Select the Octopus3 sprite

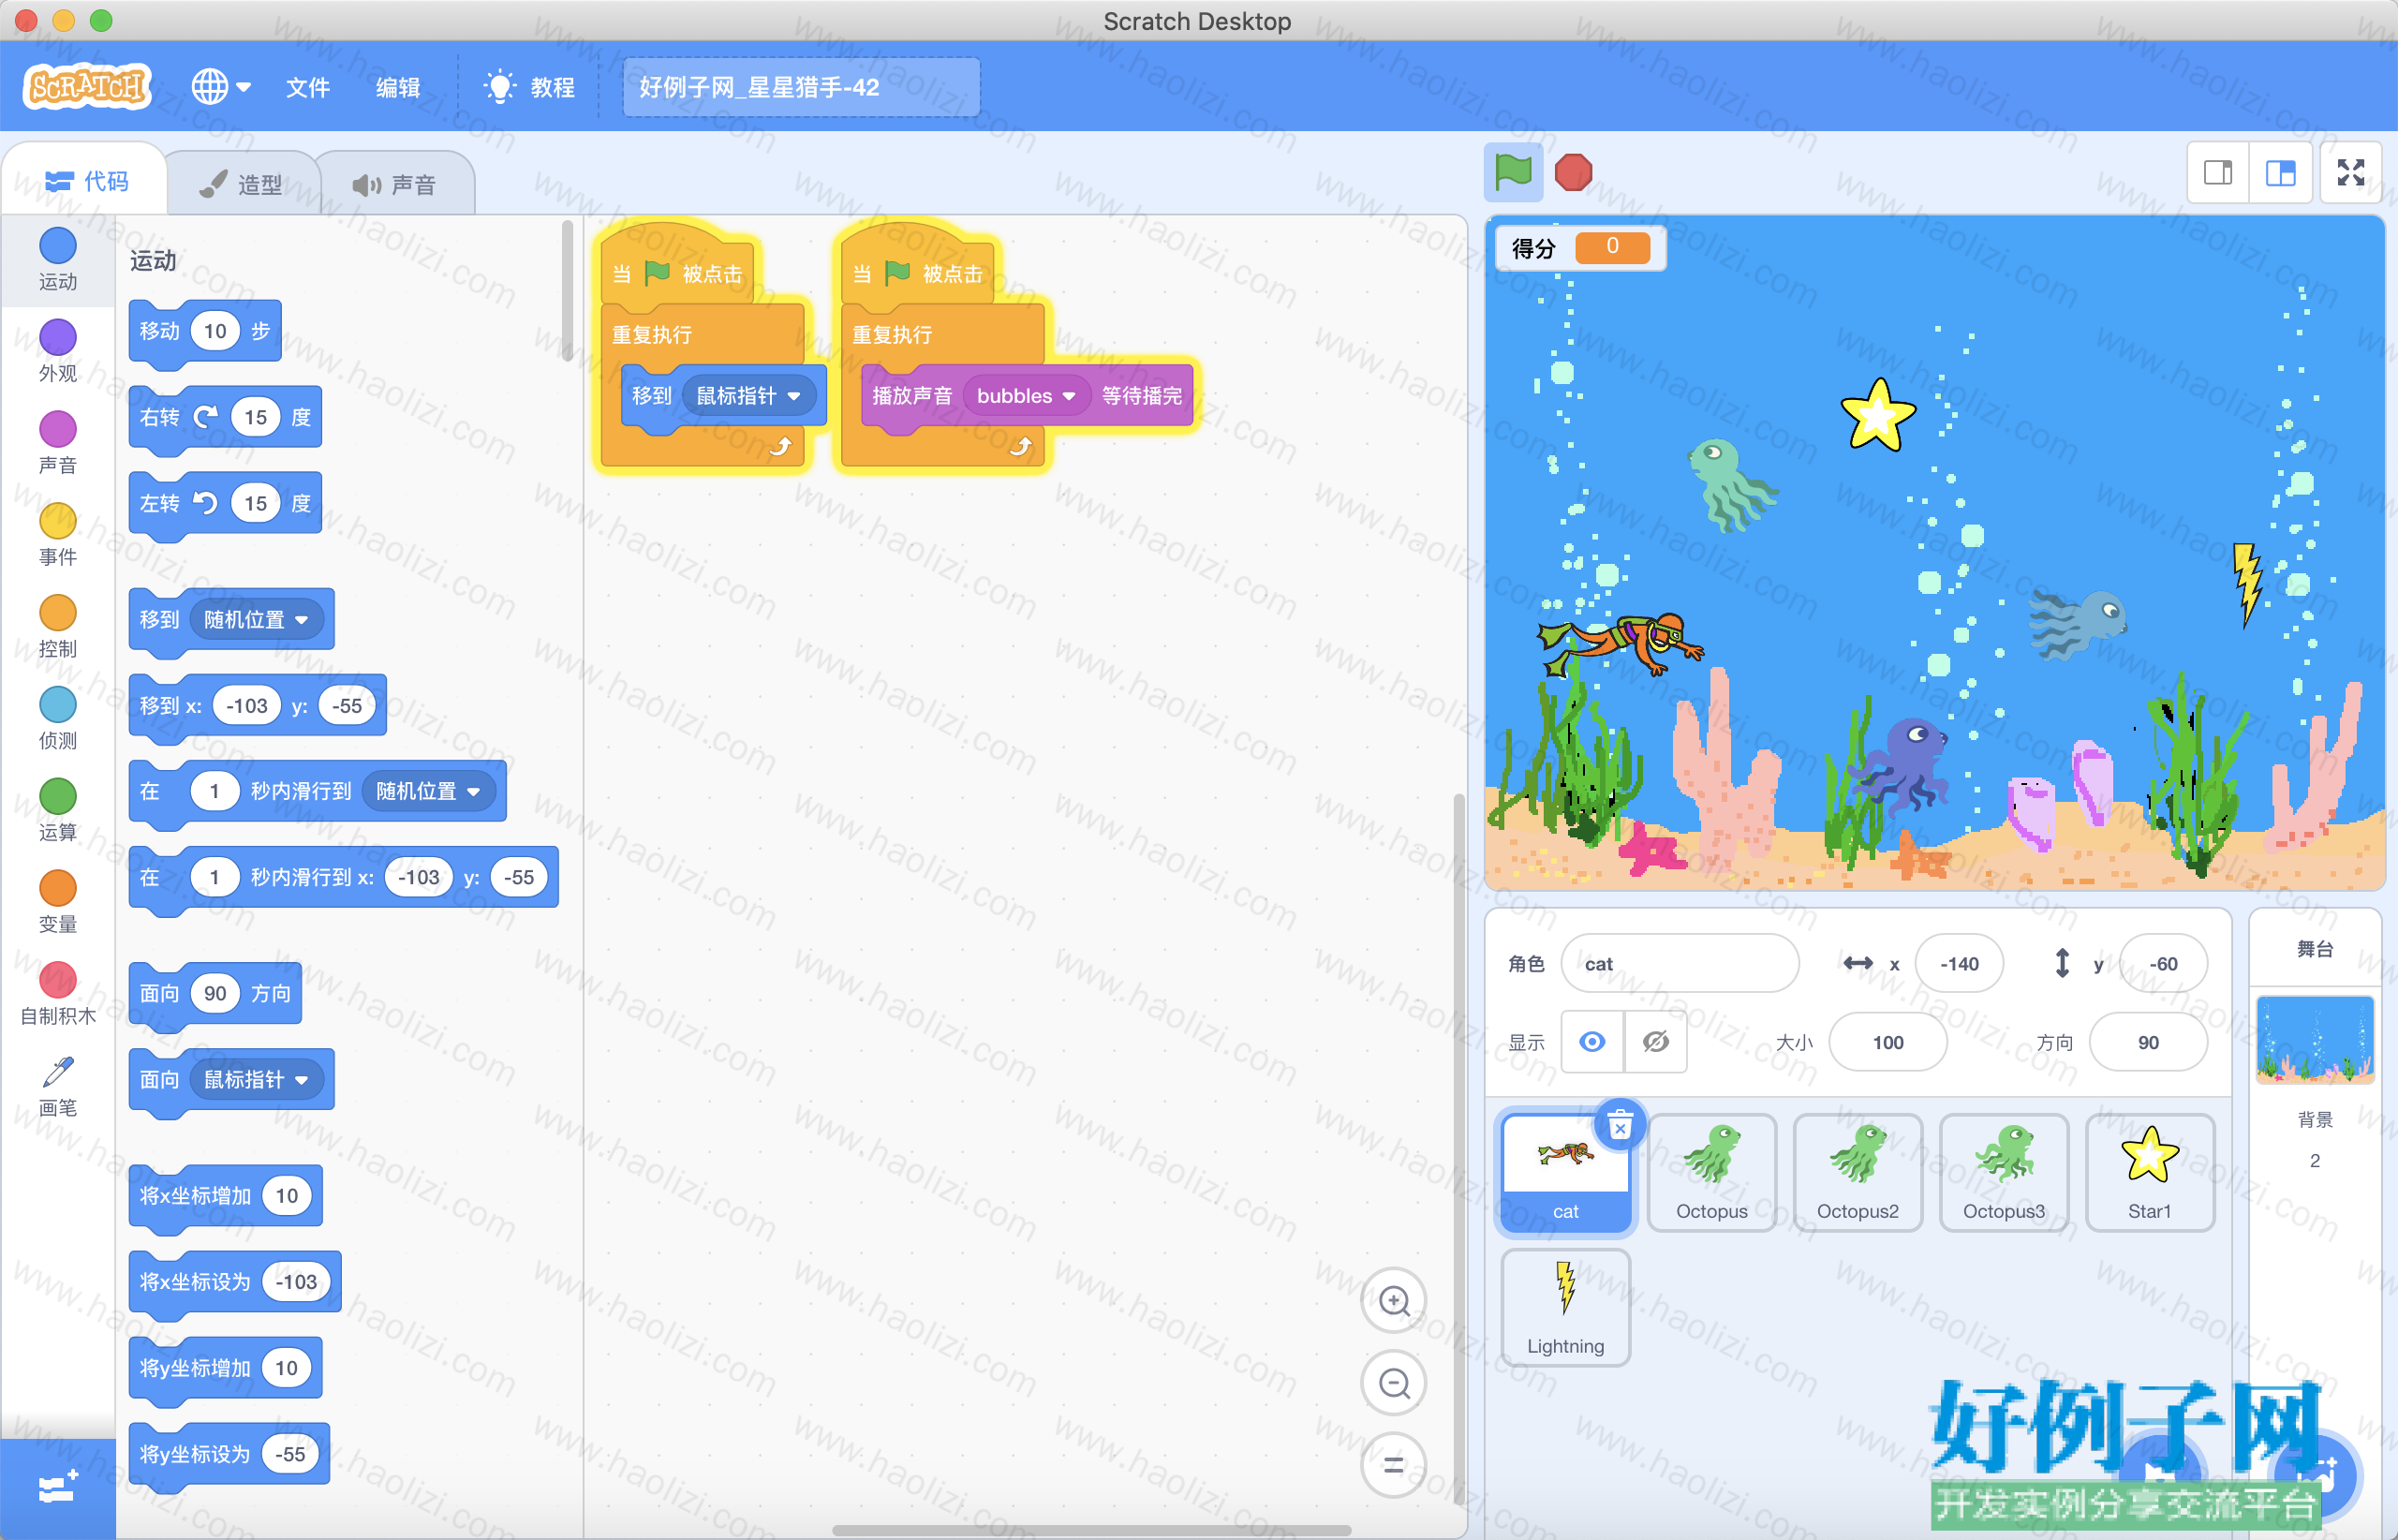coord(2004,1173)
